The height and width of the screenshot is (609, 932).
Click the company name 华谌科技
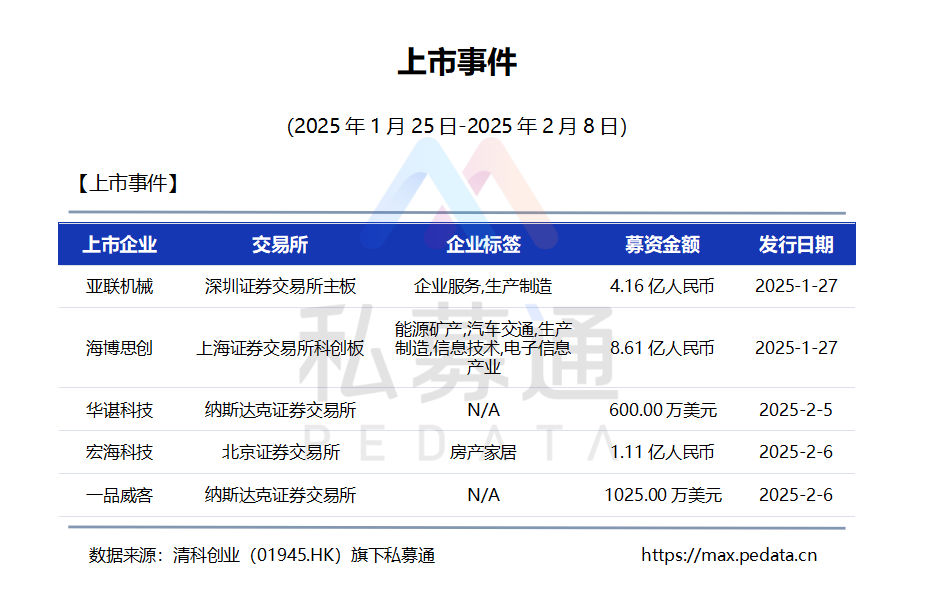point(119,410)
